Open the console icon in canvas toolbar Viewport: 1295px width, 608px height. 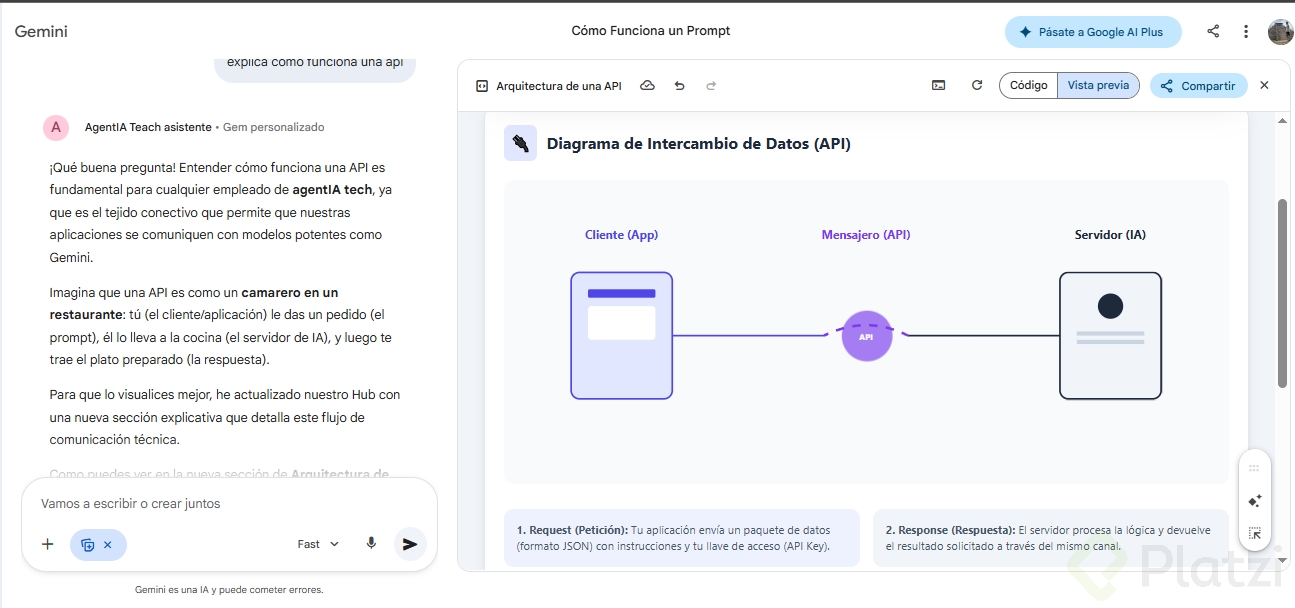pyautogui.click(x=939, y=86)
